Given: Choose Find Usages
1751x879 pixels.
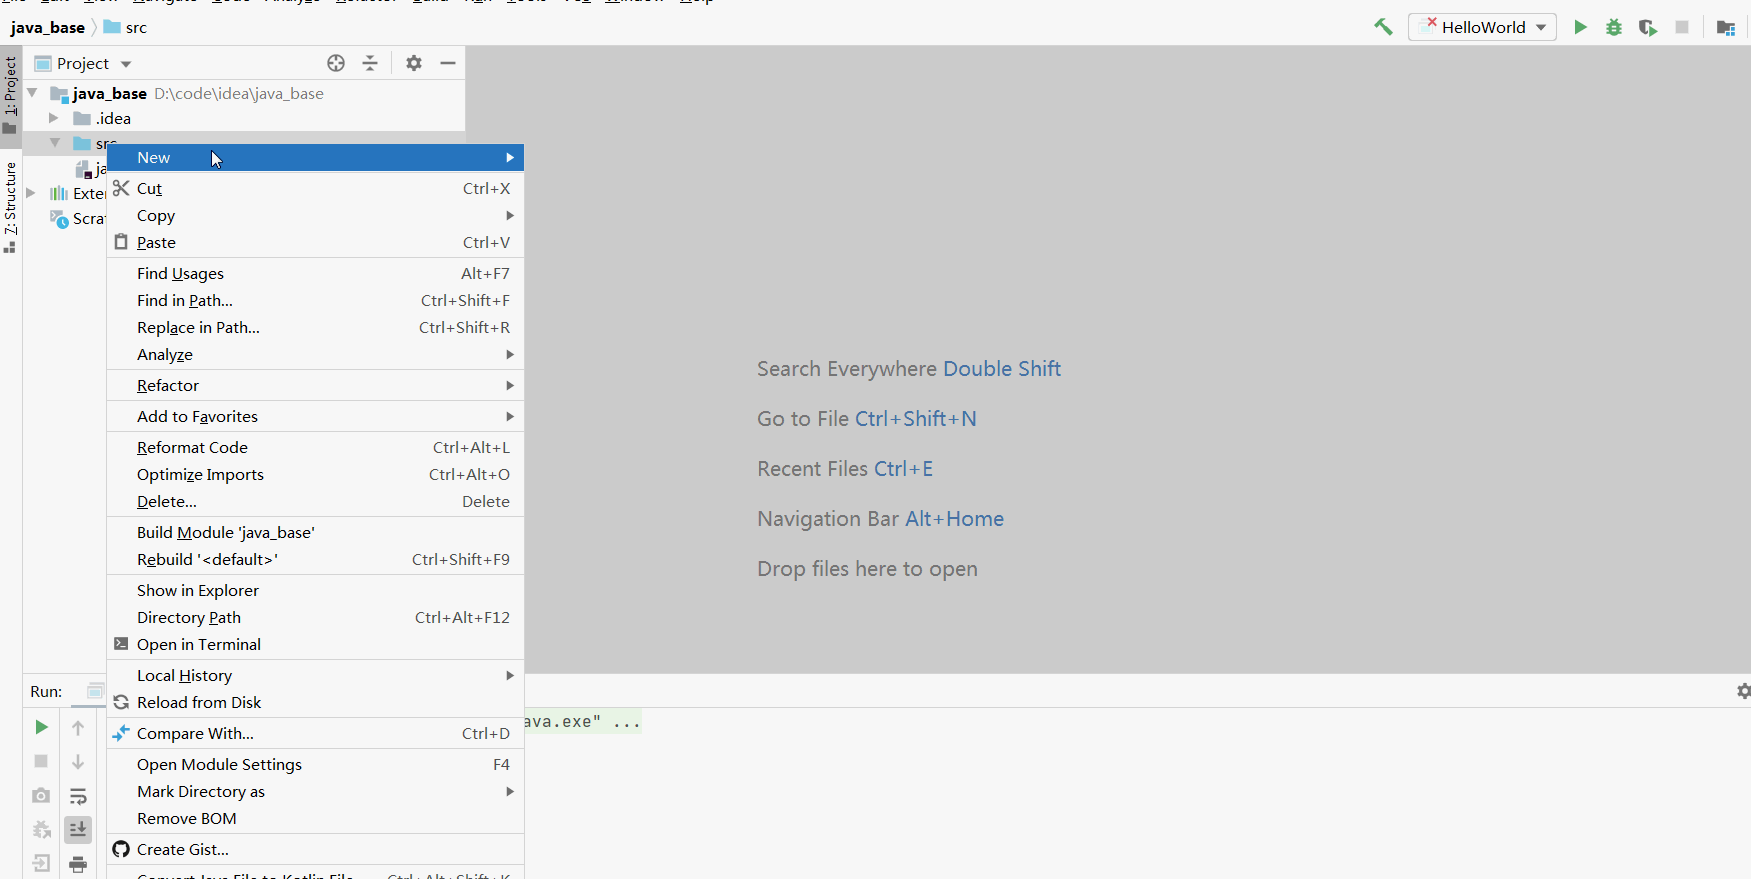Looking at the screenshot, I should pyautogui.click(x=315, y=274).
